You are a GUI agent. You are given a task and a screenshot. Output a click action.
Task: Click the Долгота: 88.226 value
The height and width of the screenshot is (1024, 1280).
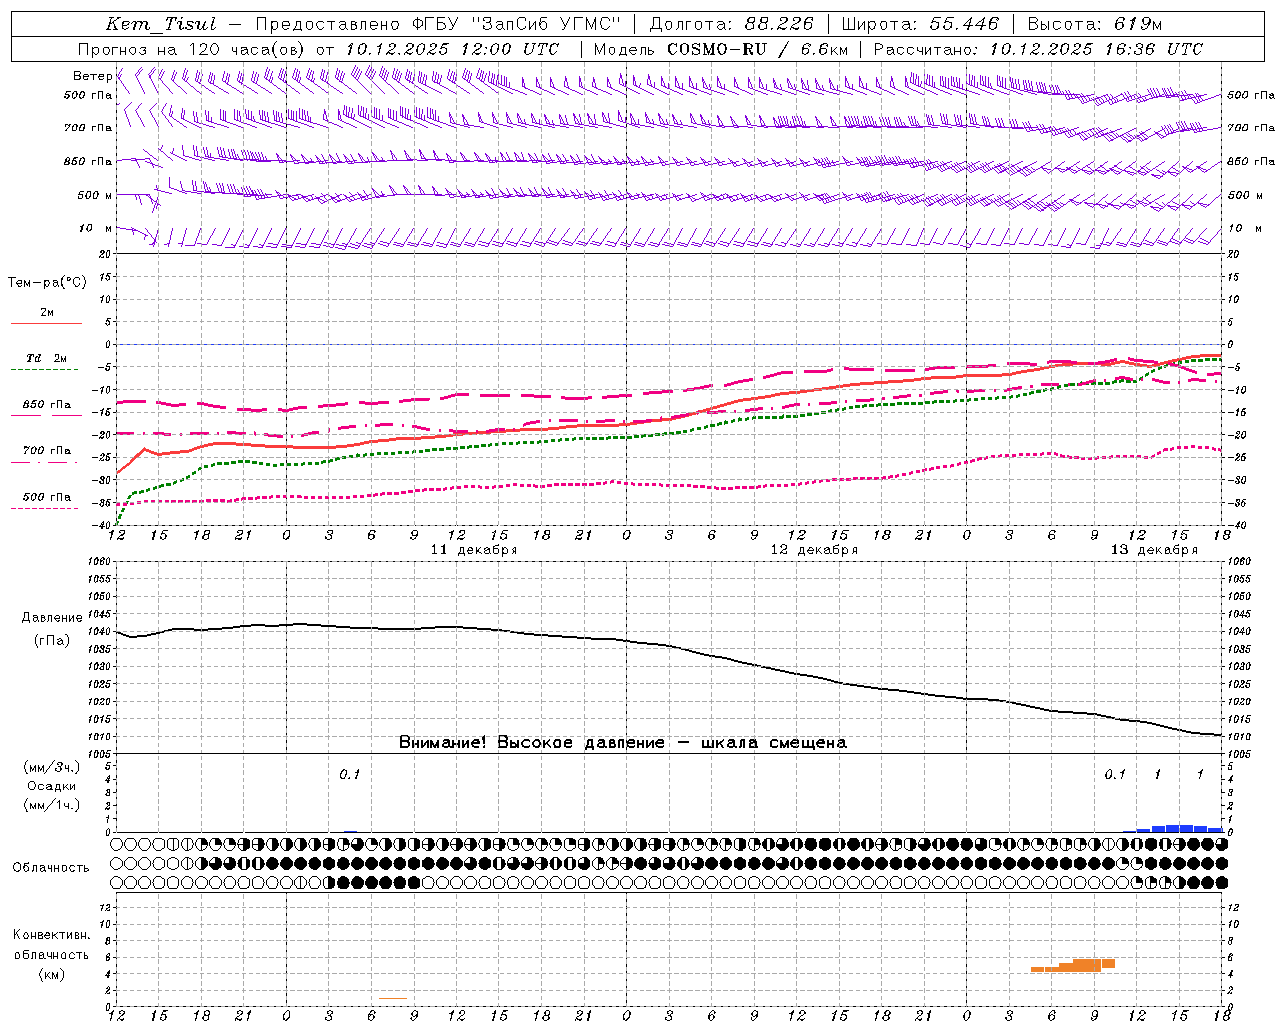tap(732, 24)
